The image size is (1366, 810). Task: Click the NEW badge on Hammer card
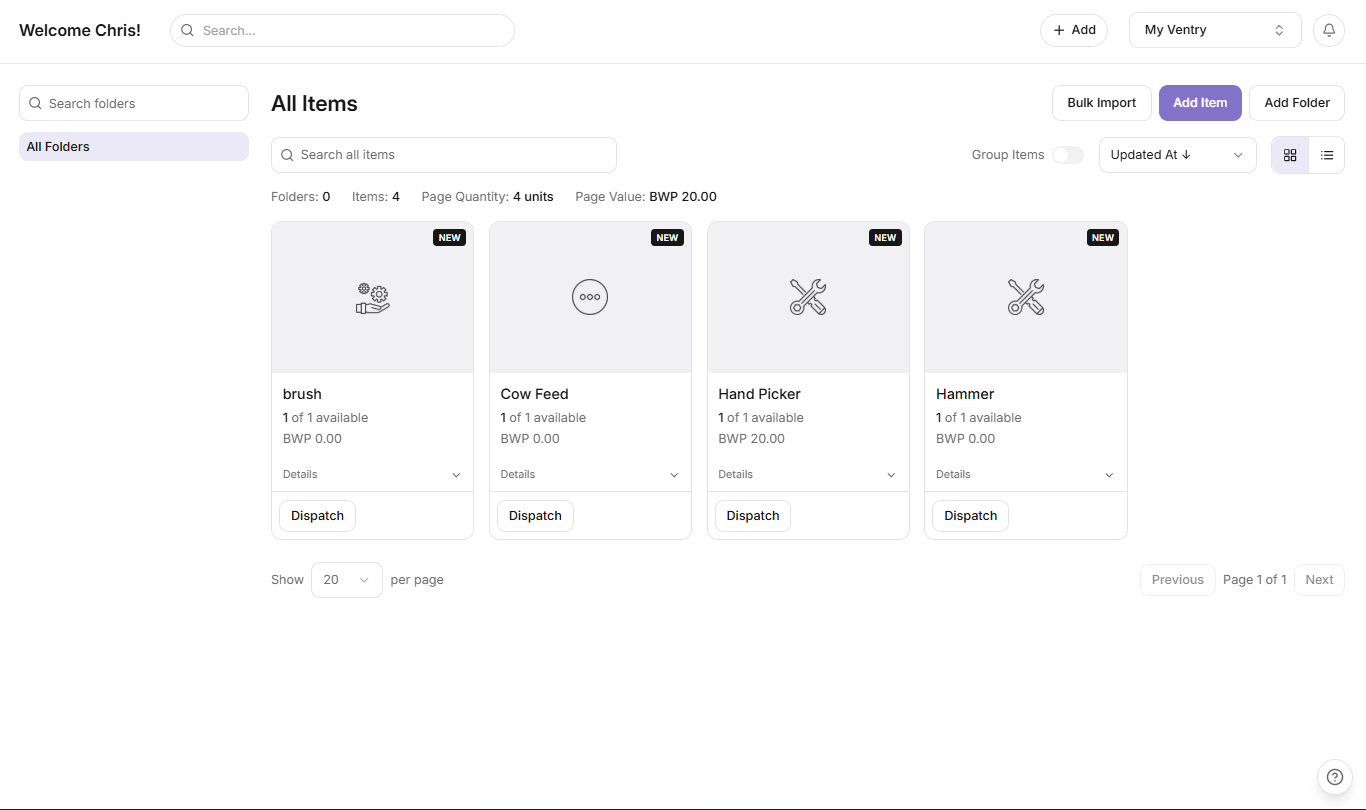[x=1103, y=238]
